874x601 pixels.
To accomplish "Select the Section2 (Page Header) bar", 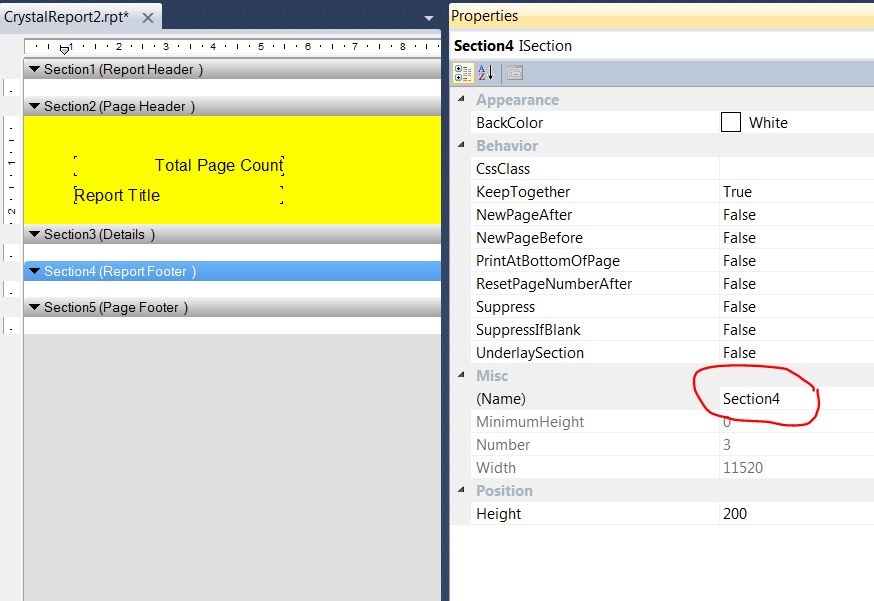I will 232,106.
